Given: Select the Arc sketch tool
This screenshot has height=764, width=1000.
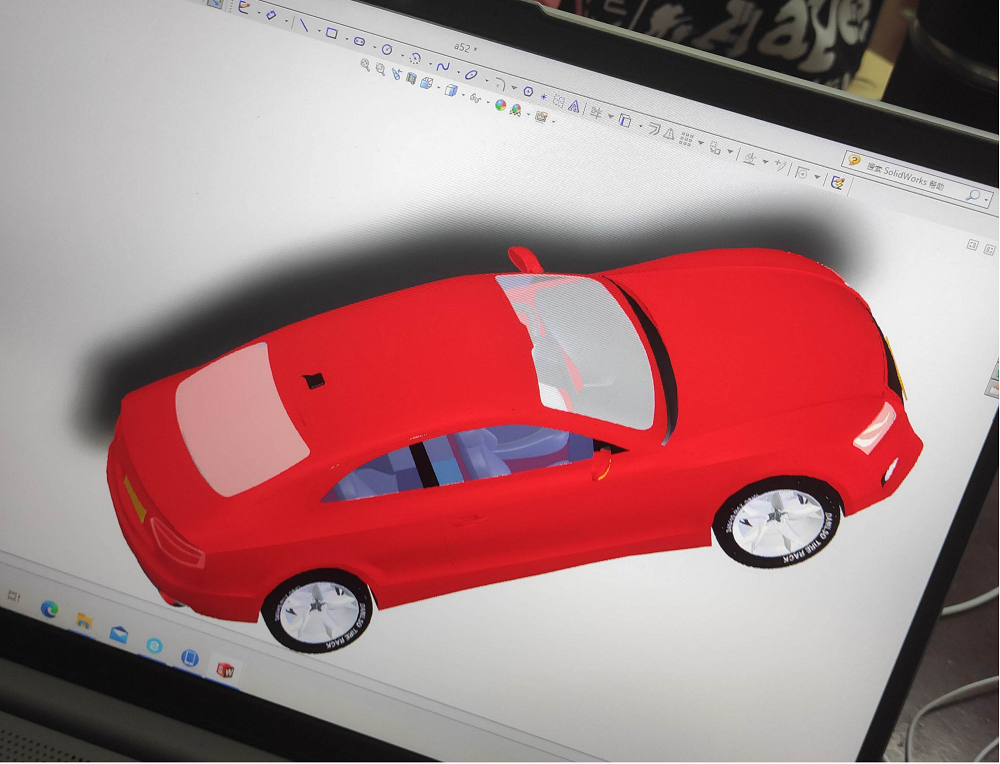Looking at the screenshot, I should click(x=415, y=59).
